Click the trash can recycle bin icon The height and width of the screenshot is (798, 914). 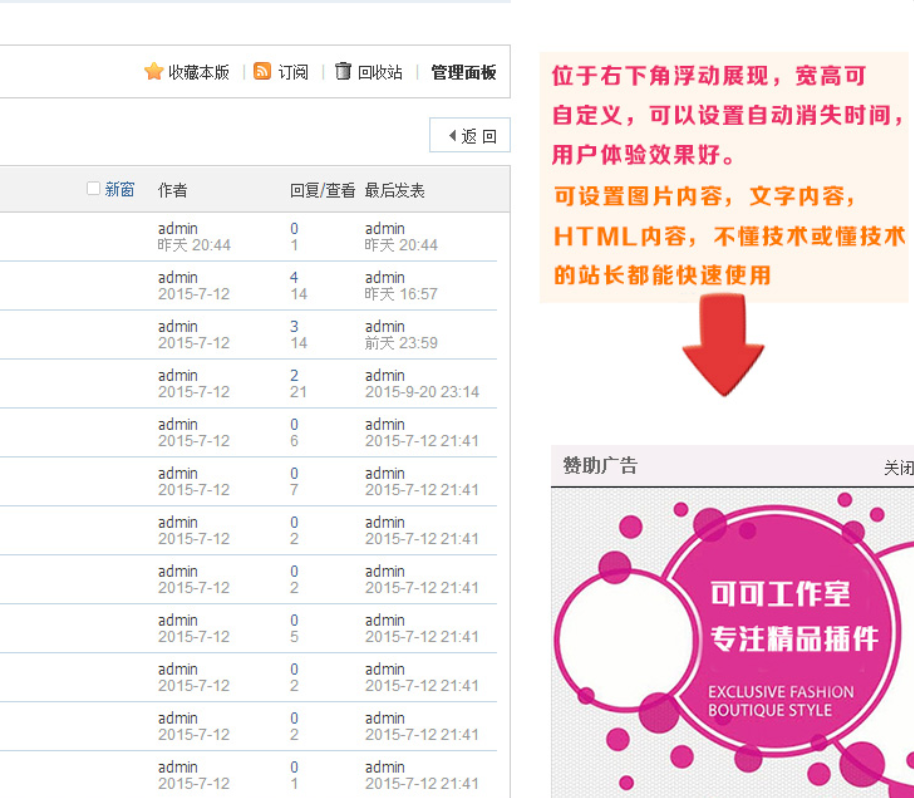point(343,71)
